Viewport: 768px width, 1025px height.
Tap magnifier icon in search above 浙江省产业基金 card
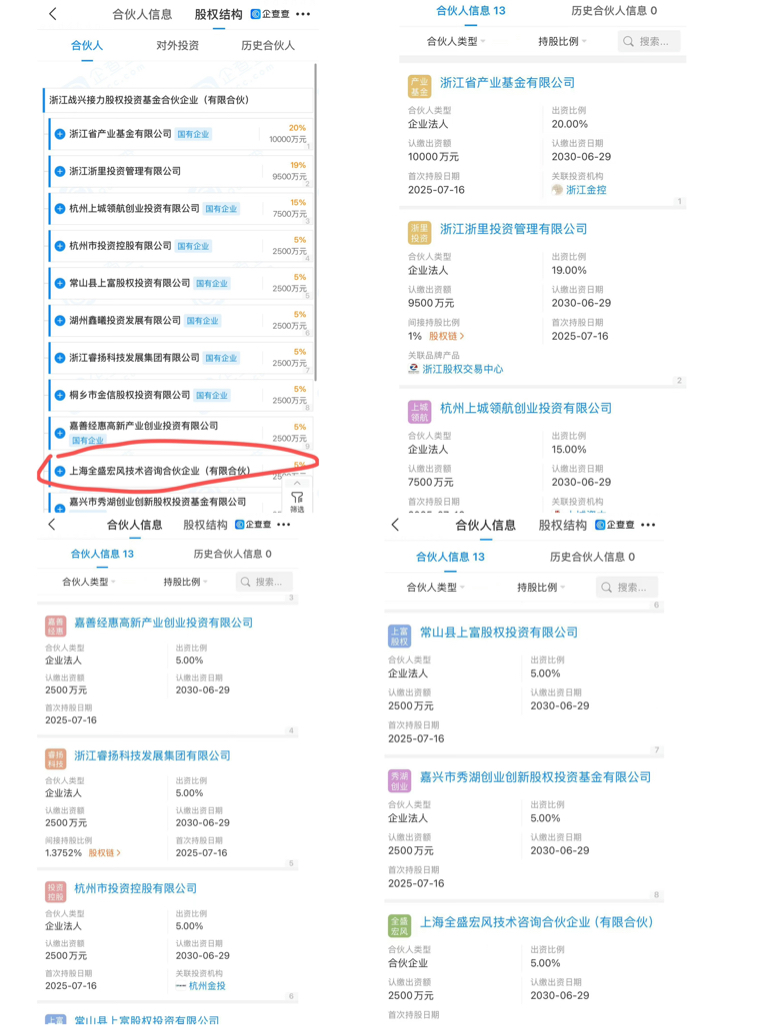click(628, 41)
